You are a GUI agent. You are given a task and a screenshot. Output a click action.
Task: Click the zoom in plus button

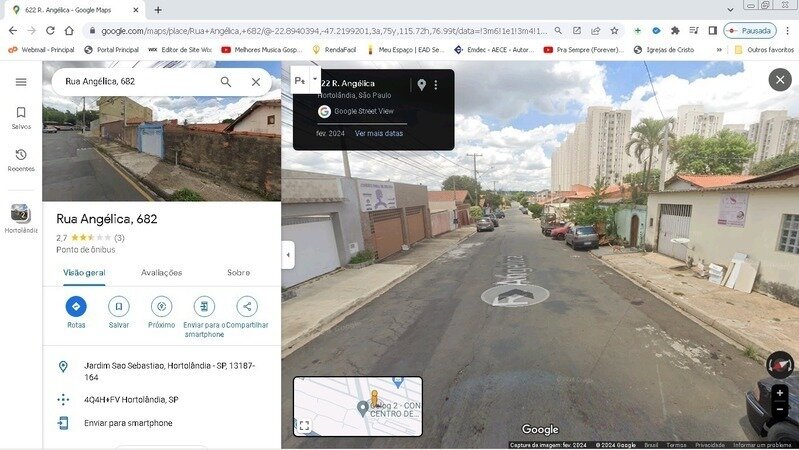point(780,393)
